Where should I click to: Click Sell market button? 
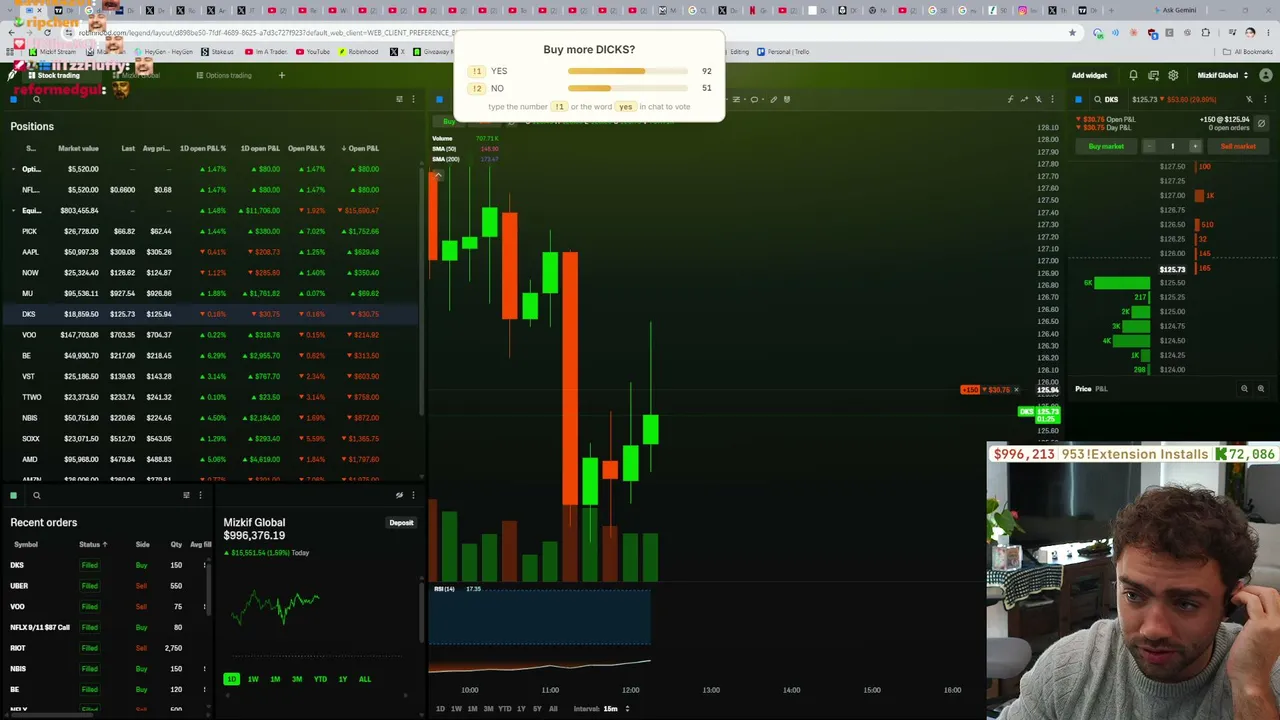1238,146
